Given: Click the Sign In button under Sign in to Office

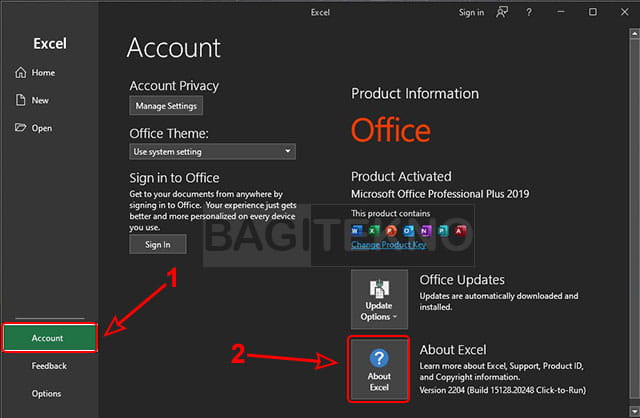Looking at the screenshot, I should click(x=158, y=245).
